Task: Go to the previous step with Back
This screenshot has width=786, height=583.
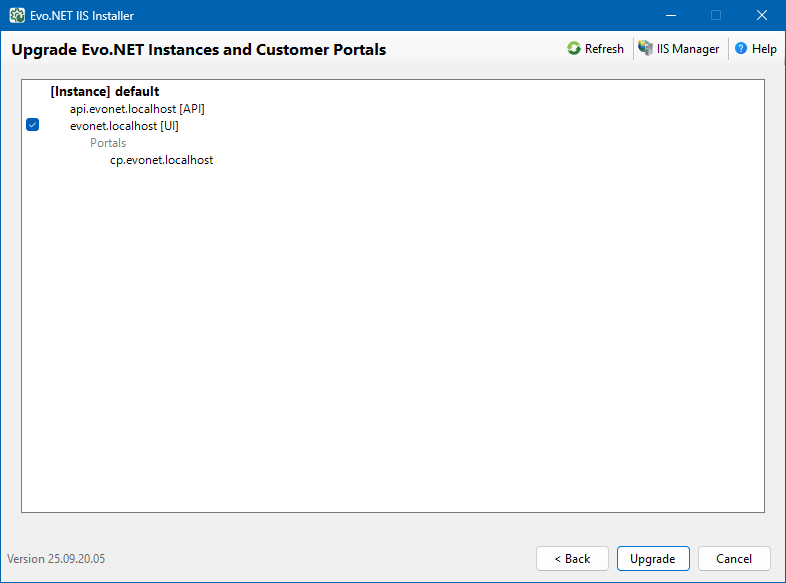Action: [572, 559]
